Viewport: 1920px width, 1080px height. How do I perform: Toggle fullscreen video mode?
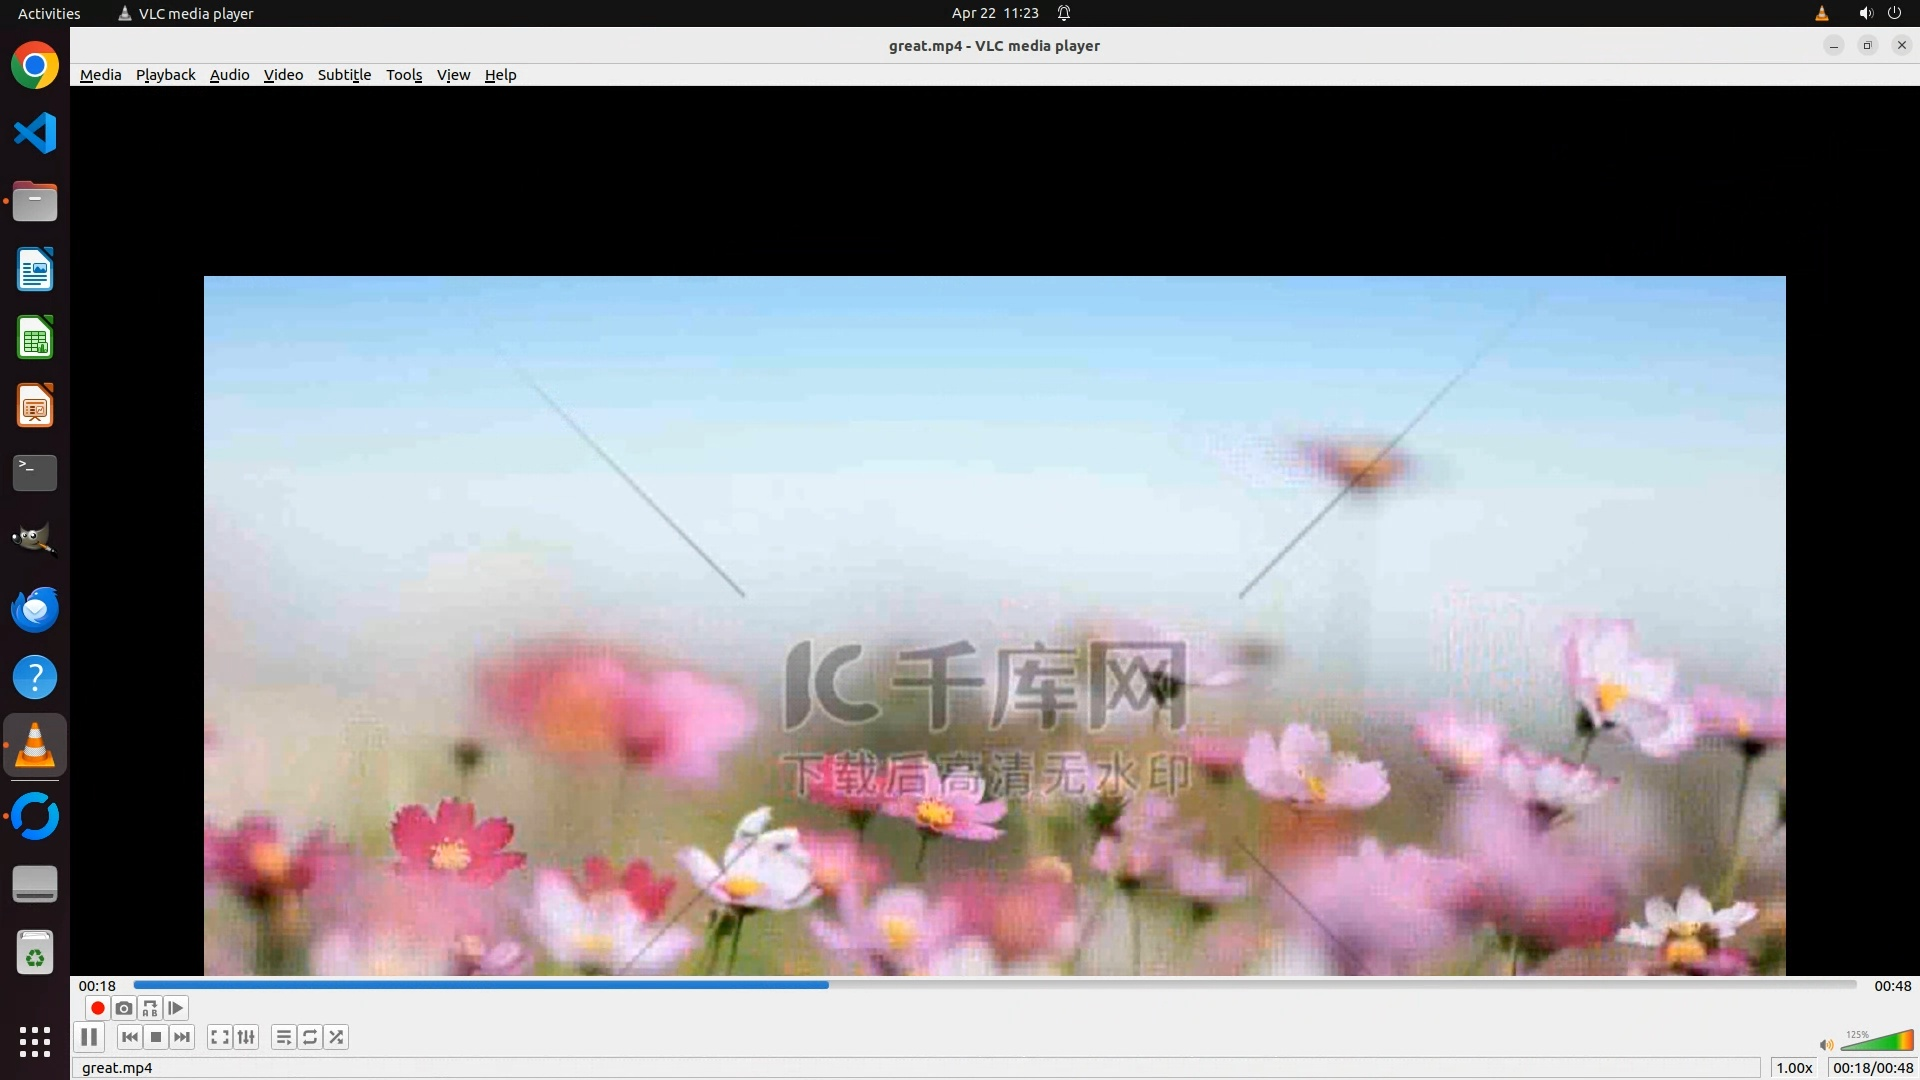[x=220, y=1037]
